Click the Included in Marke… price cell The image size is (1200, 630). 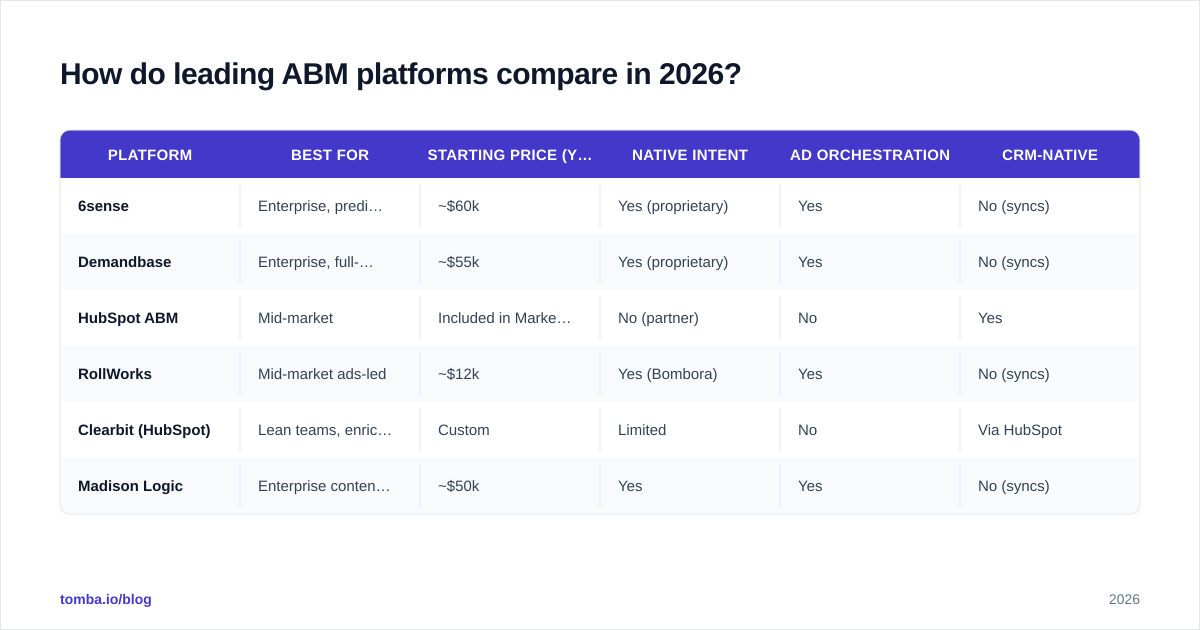click(x=510, y=318)
